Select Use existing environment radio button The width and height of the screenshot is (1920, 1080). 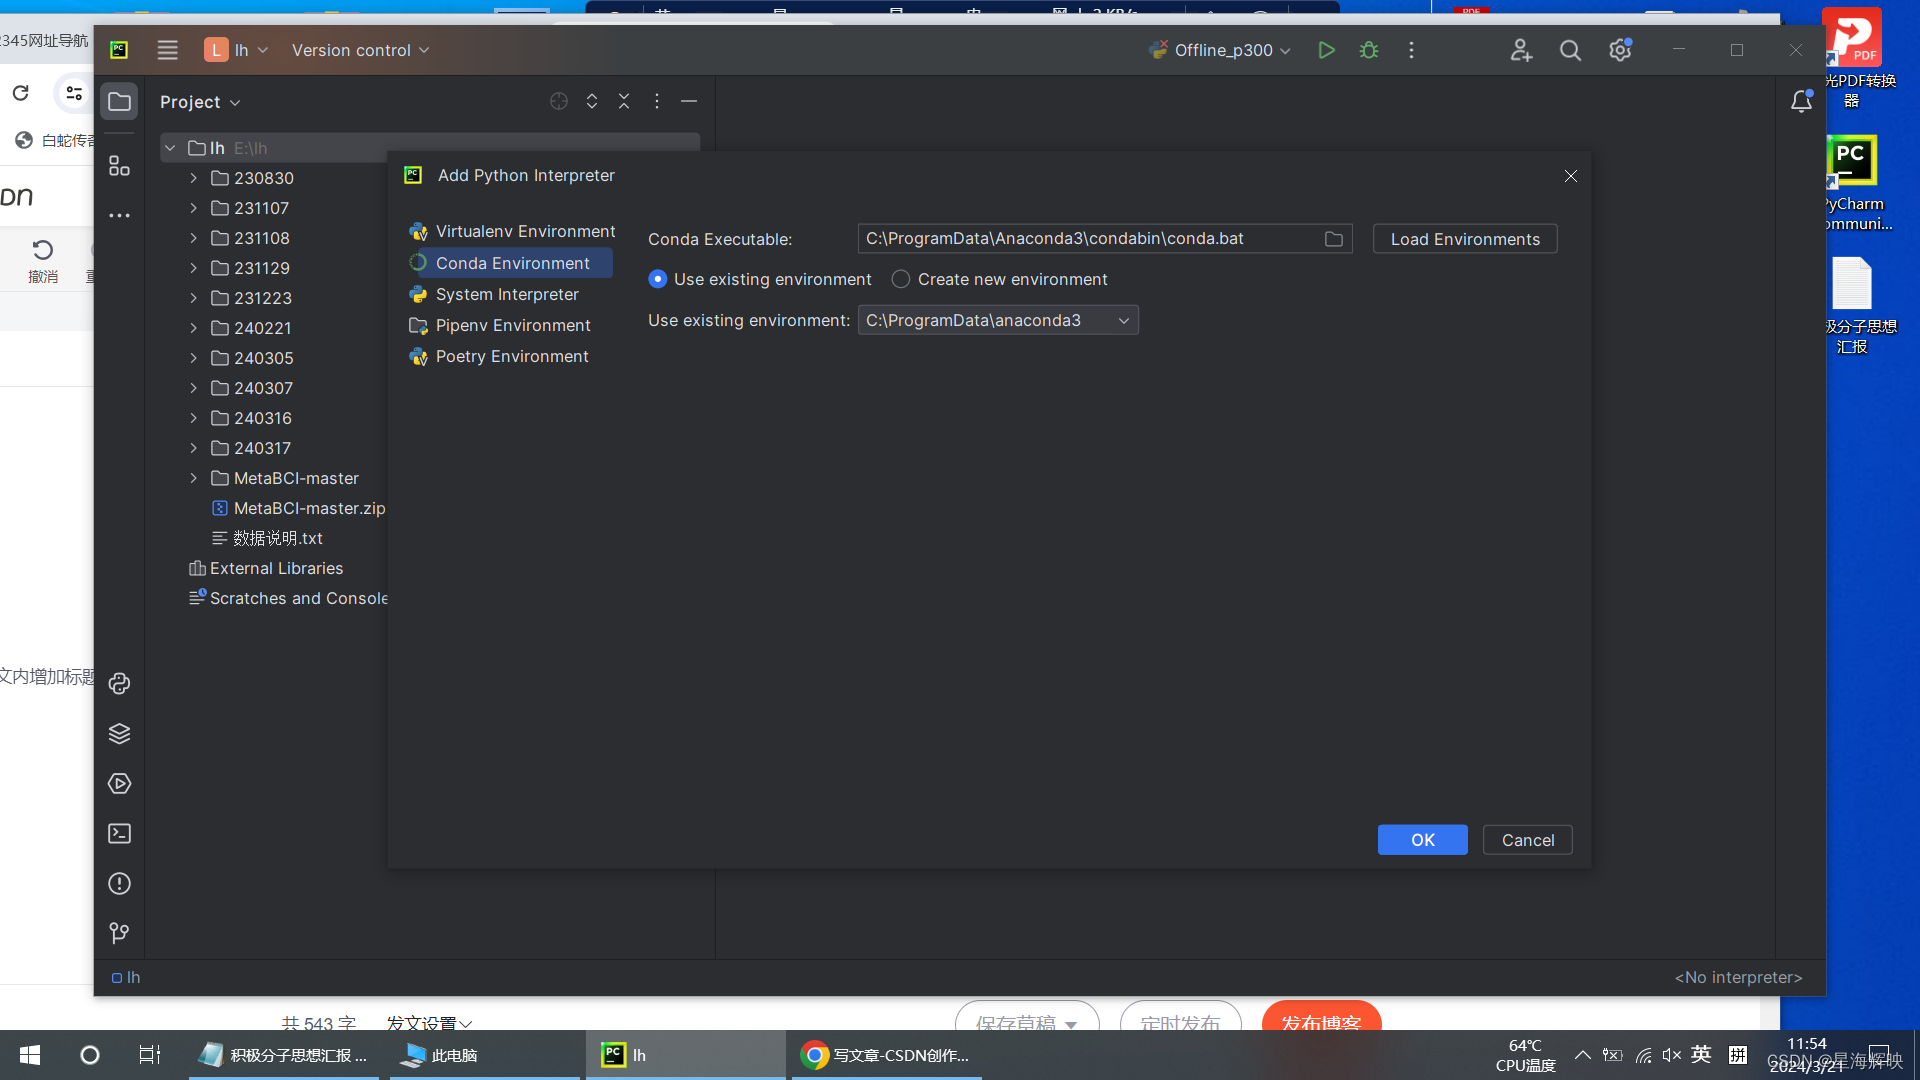pyautogui.click(x=658, y=279)
